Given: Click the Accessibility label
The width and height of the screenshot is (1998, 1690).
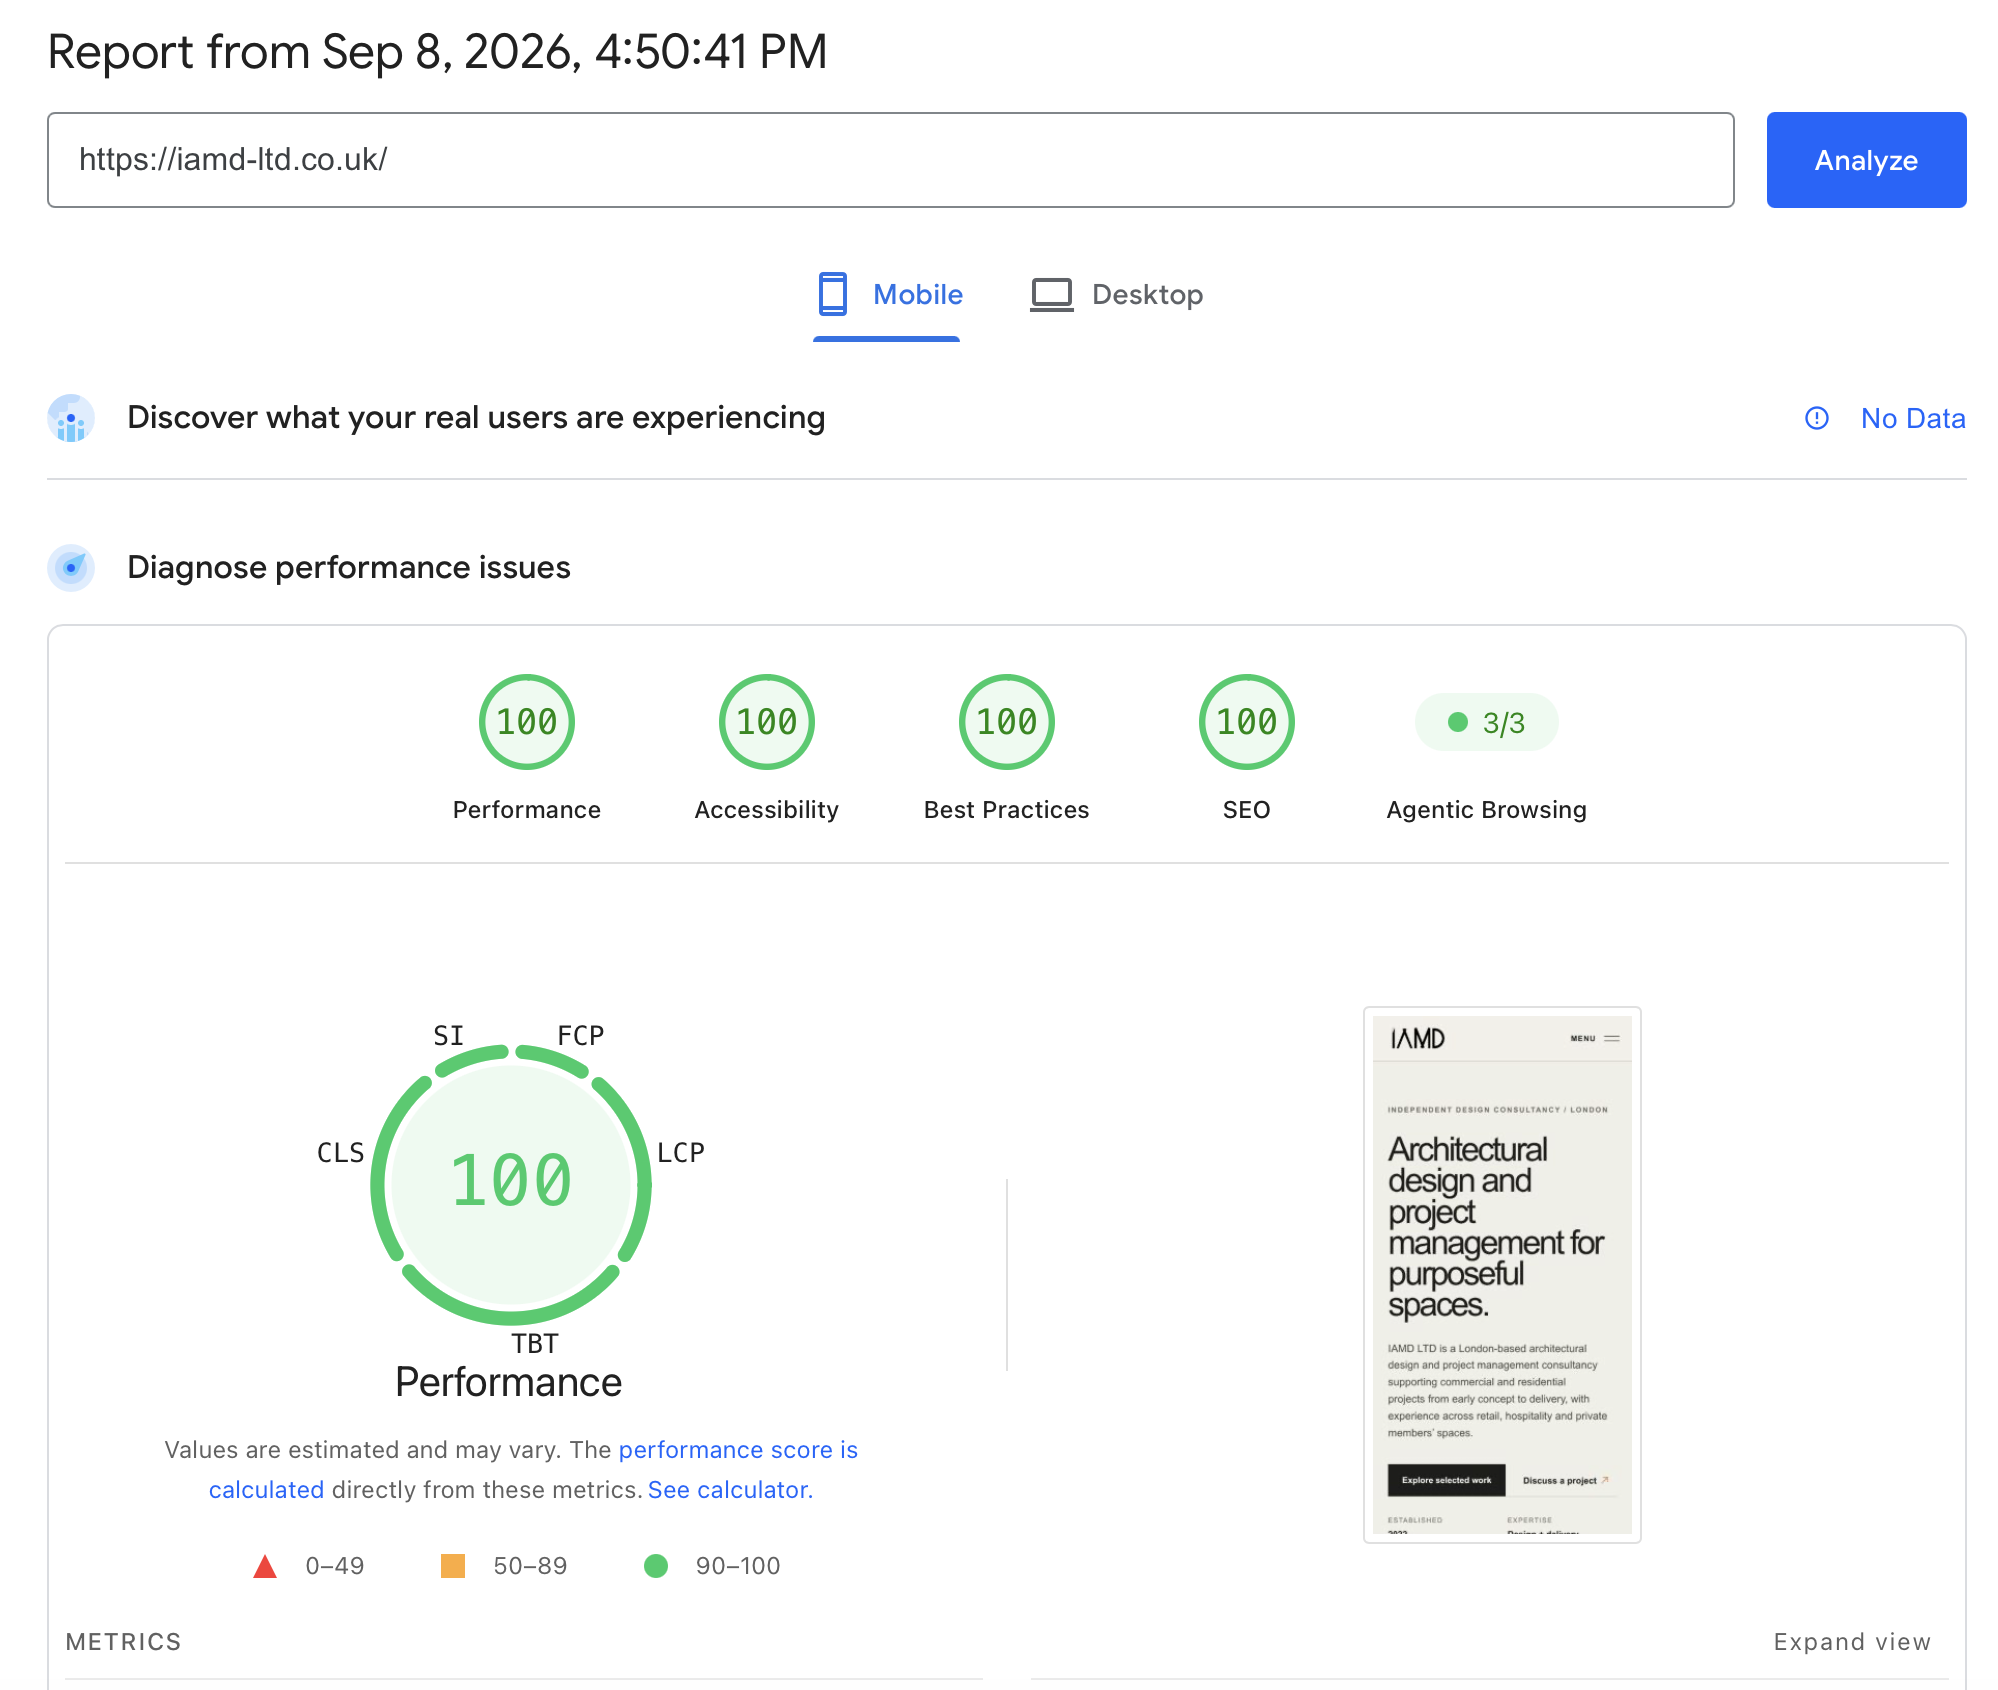Looking at the screenshot, I should tap(767, 810).
